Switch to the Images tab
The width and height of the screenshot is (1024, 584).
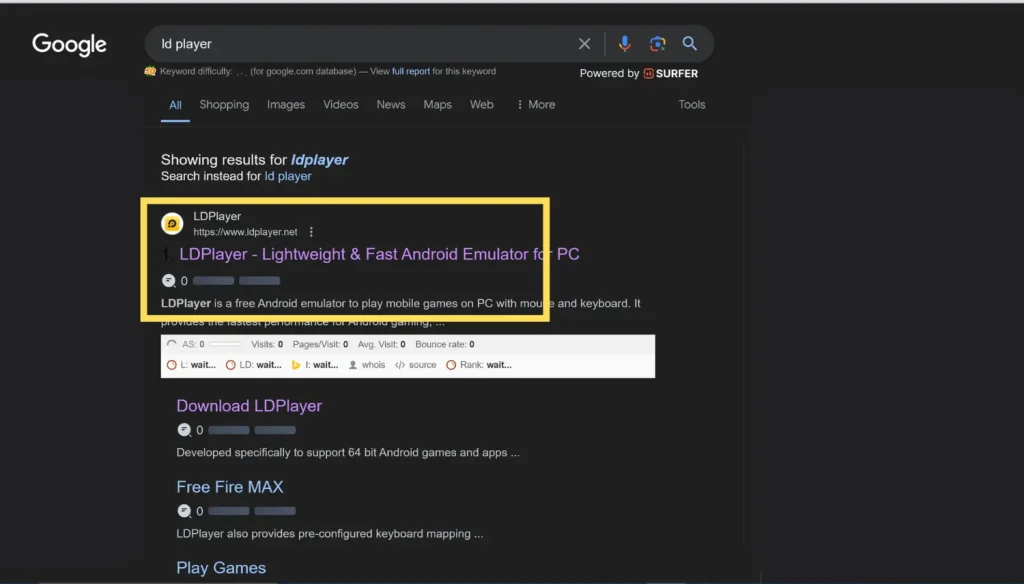[x=286, y=104]
